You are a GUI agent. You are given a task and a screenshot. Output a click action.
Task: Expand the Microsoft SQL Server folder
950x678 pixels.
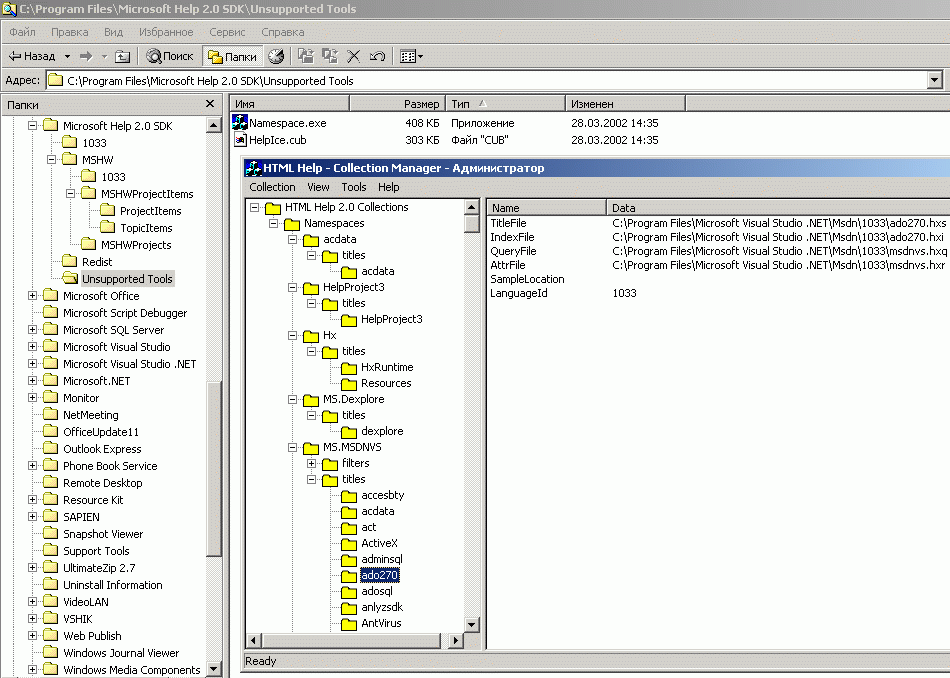click(x=32, y=329)
